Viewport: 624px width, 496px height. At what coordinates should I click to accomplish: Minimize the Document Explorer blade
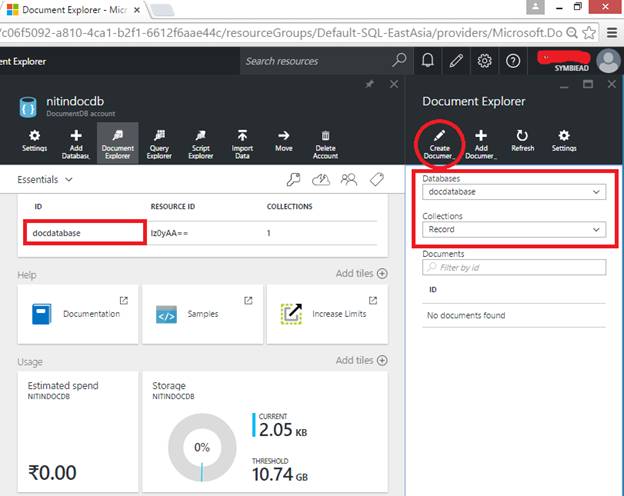pyautogui.click(x=564, y=86)
